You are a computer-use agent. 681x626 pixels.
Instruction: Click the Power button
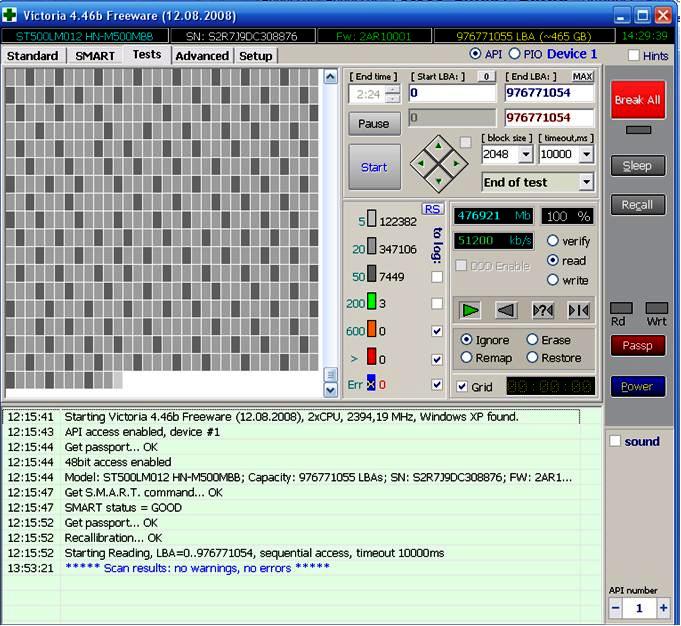point(638,386)
